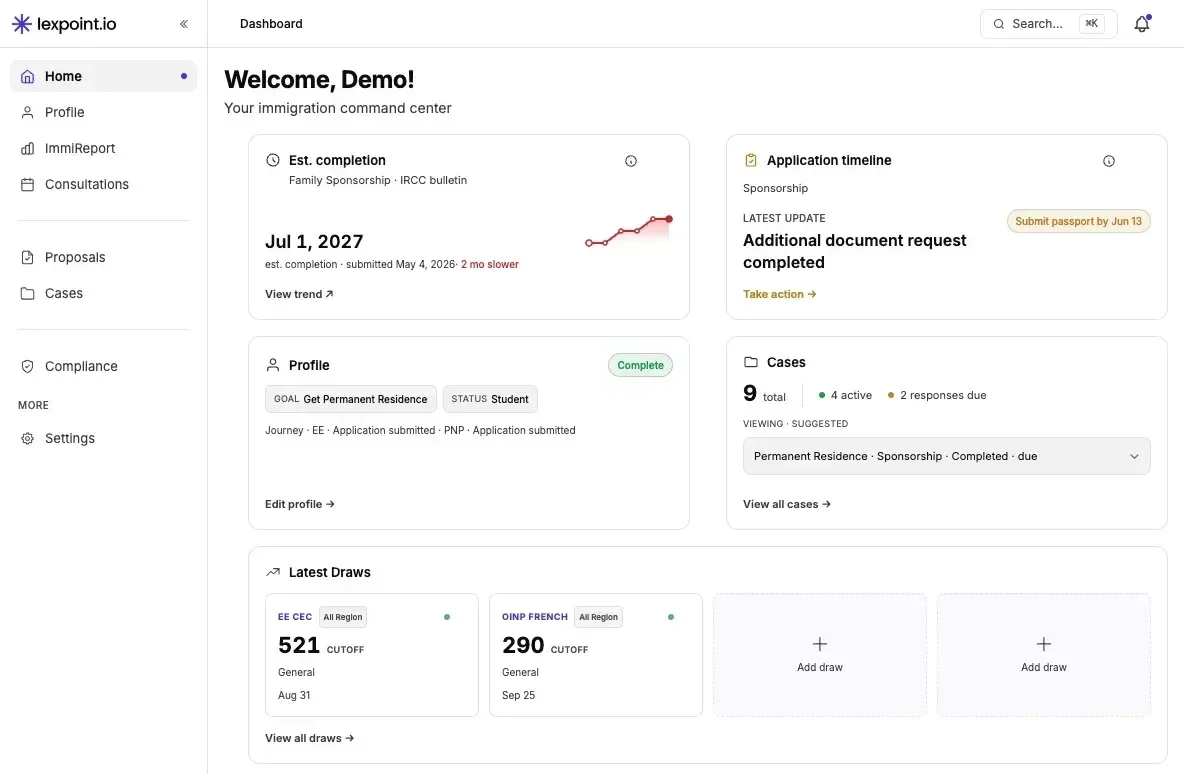Click the Complete status badge

click(640, 365)
